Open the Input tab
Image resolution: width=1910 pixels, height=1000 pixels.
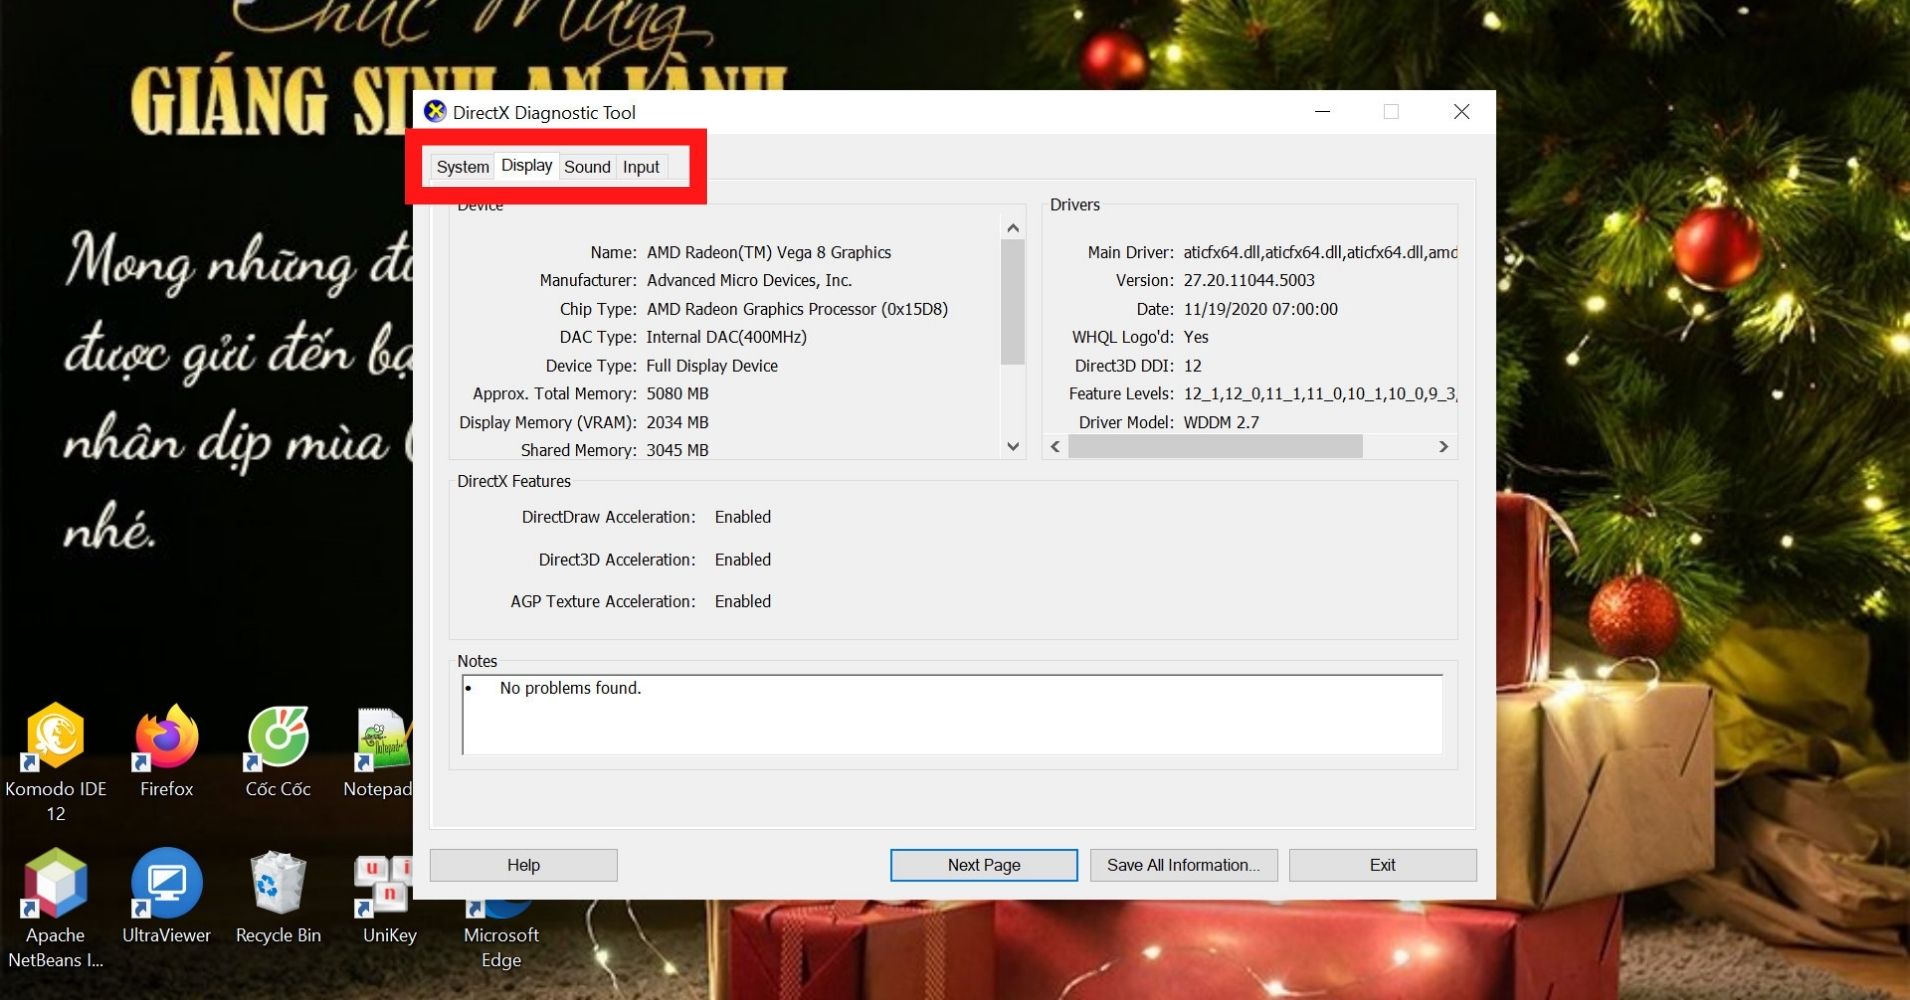click(641, 167)
